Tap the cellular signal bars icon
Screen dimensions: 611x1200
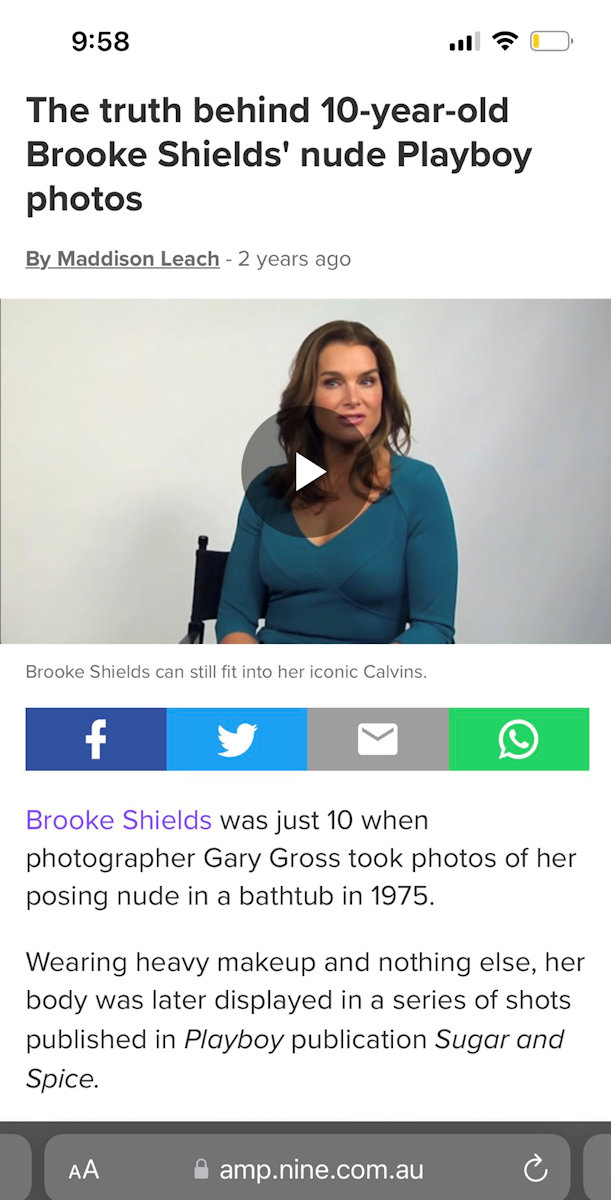point(465,42)
